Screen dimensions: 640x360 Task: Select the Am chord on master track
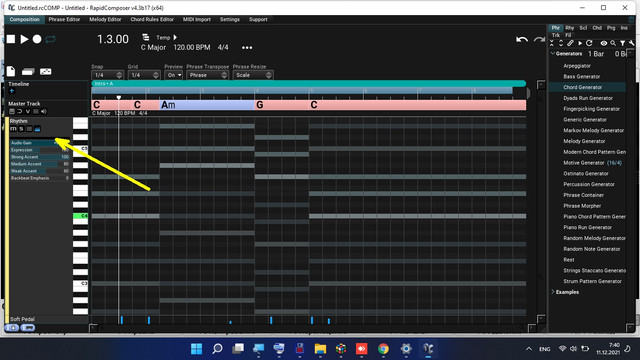point(207,105)
